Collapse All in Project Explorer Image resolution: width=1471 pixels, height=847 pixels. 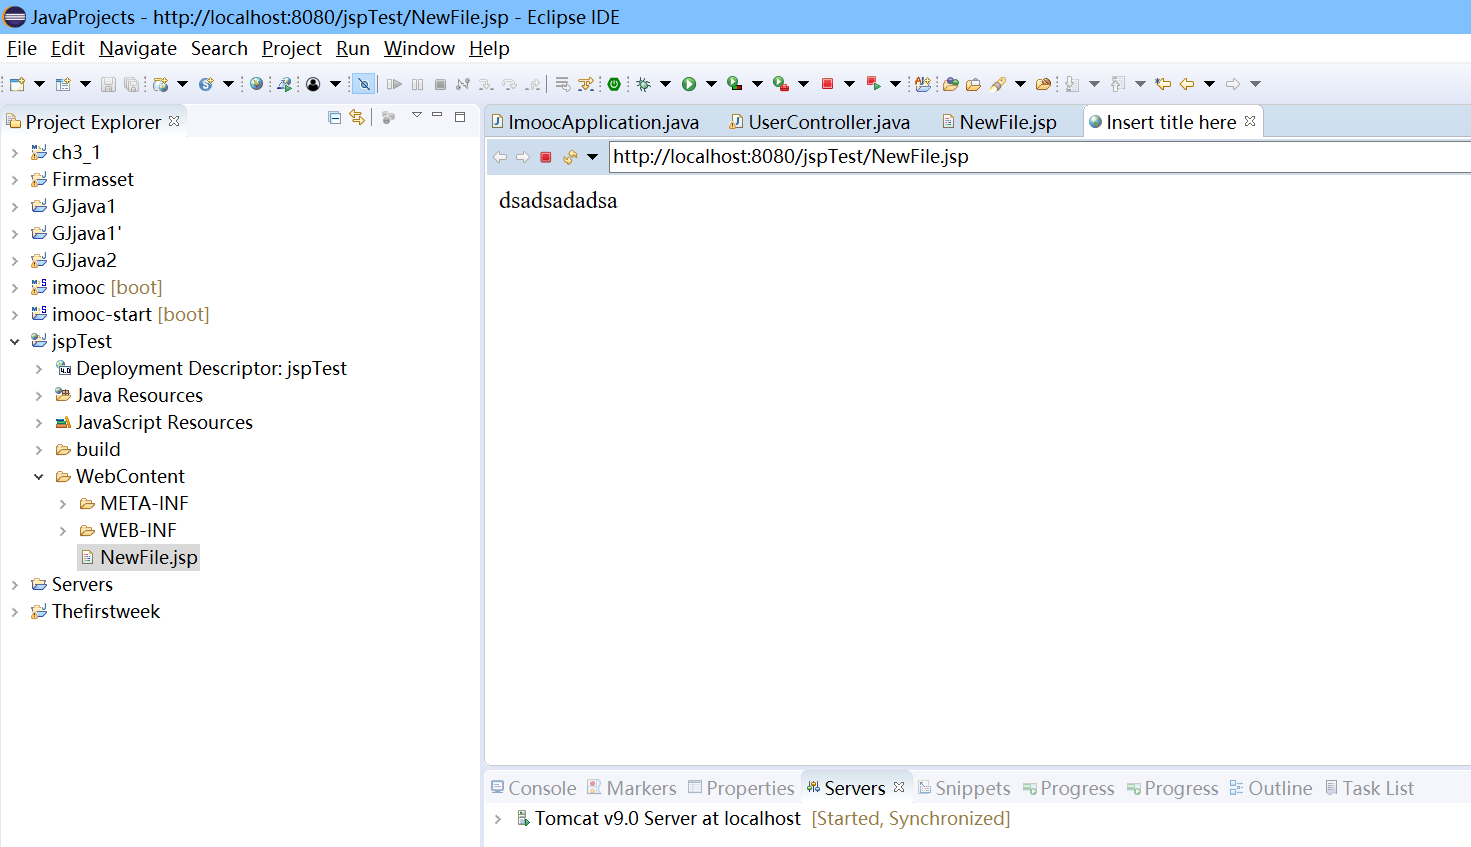point(335,118)
